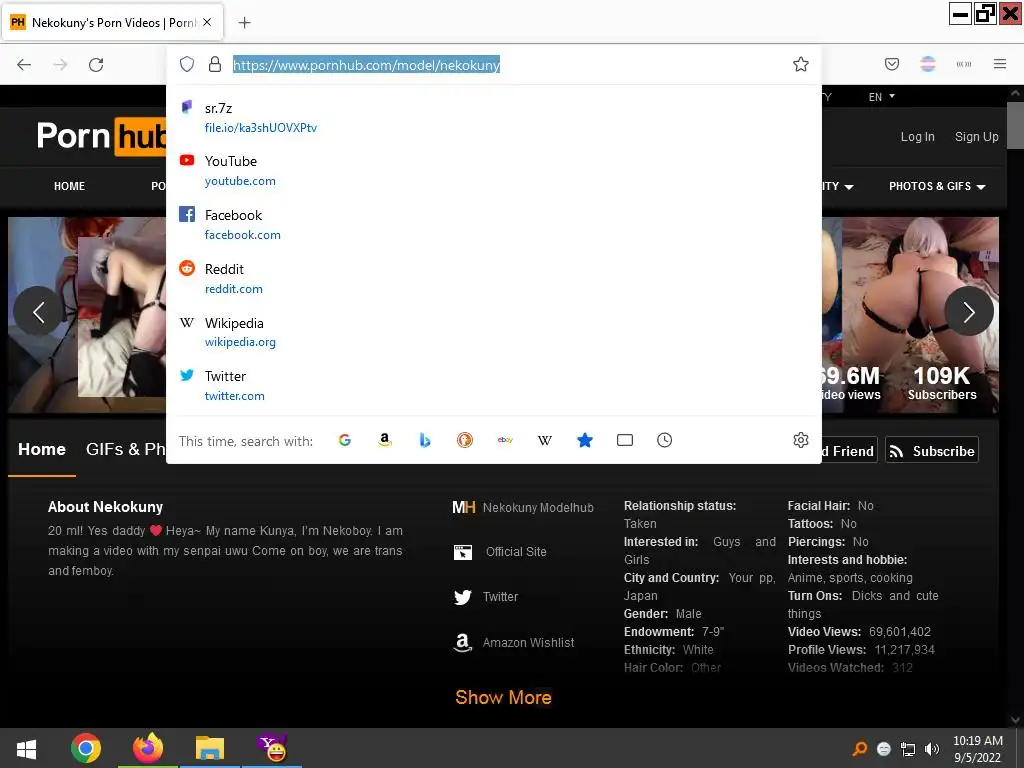Click the site logo
The image size is (1024, 768).
pyautogui.click(x=101, y=136)
